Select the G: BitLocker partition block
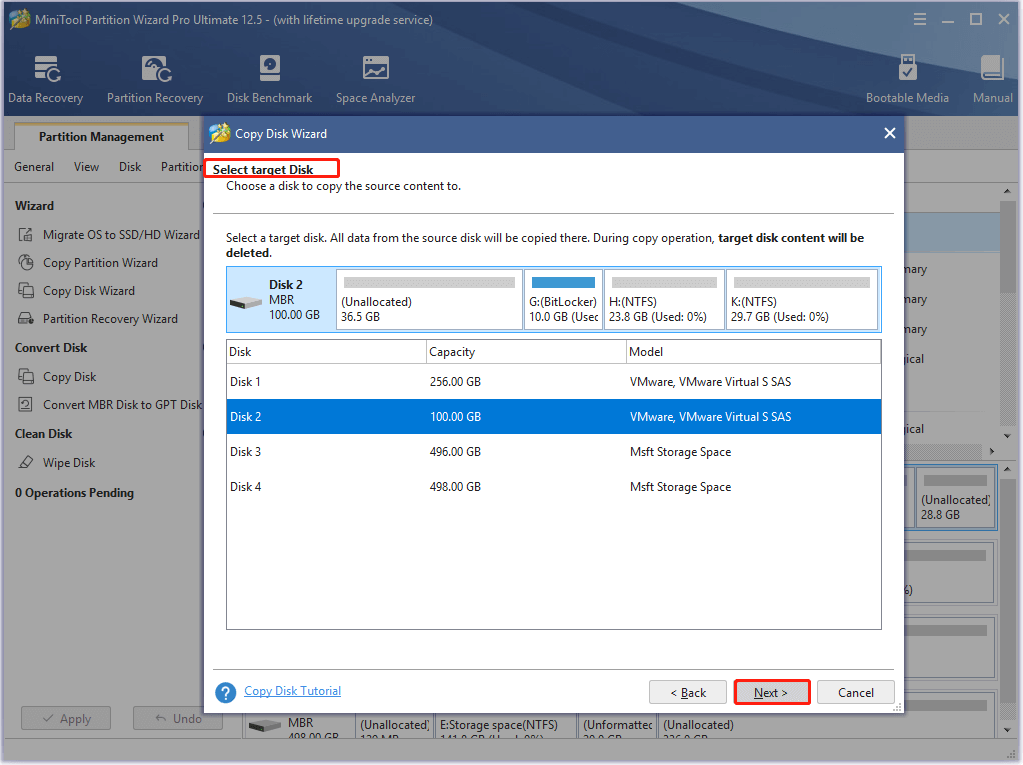Viewport: 1023px width, 765px height. [x=564, y=299]
